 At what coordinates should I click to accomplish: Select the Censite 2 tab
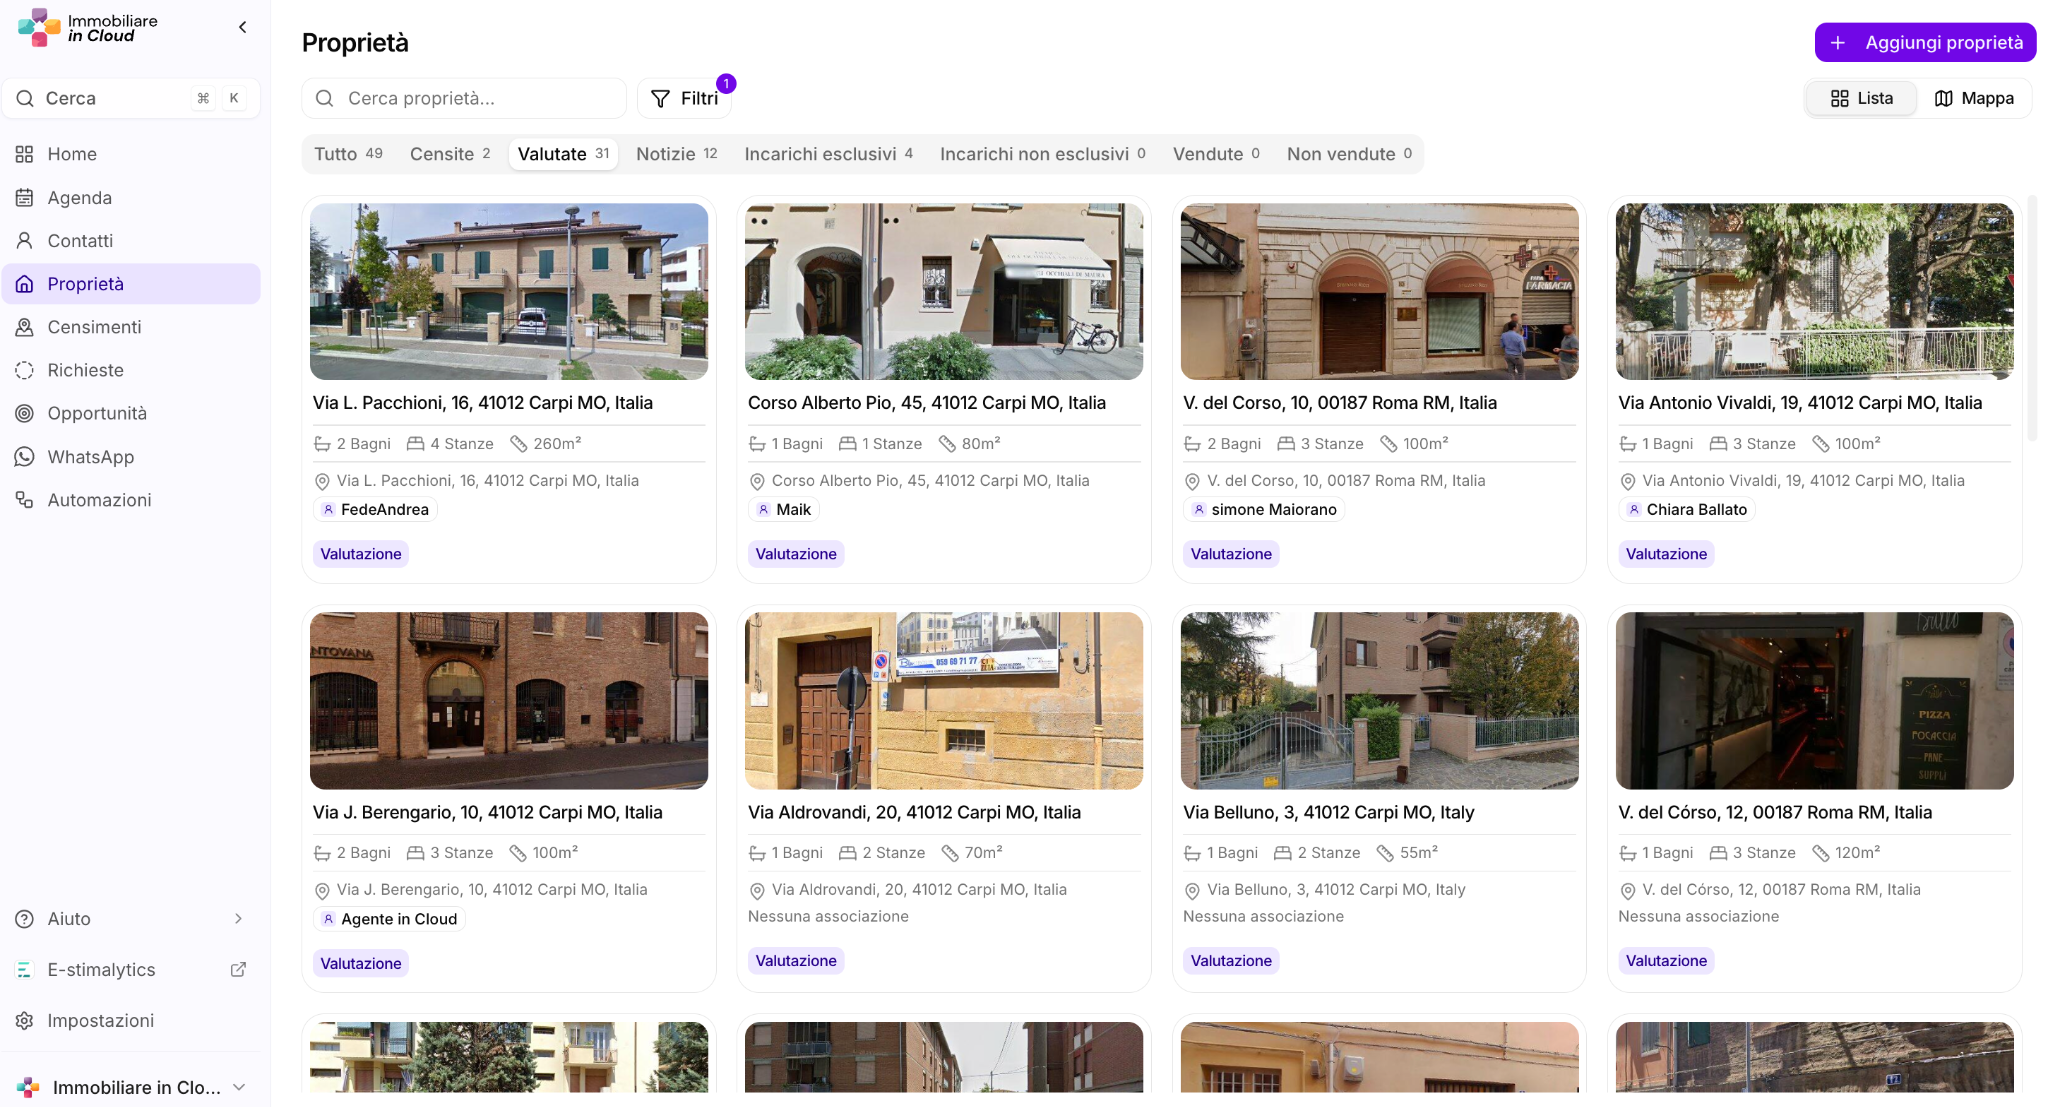[450, 154]
